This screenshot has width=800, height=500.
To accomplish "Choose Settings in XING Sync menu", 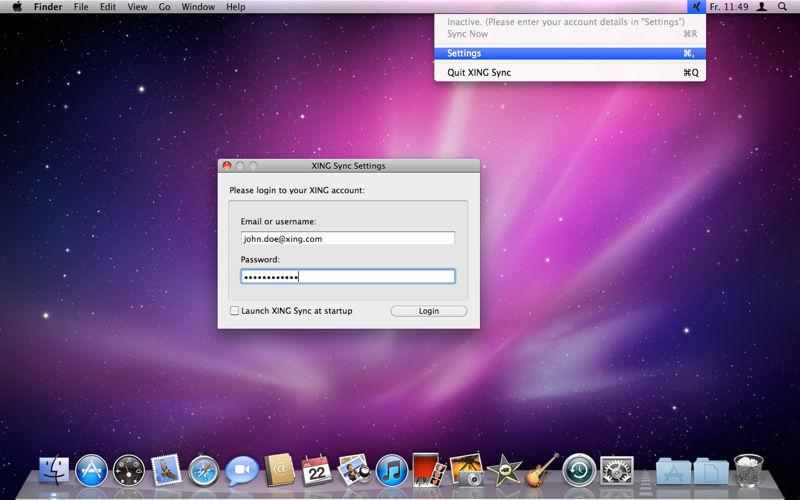I will [x=570, y=53].
